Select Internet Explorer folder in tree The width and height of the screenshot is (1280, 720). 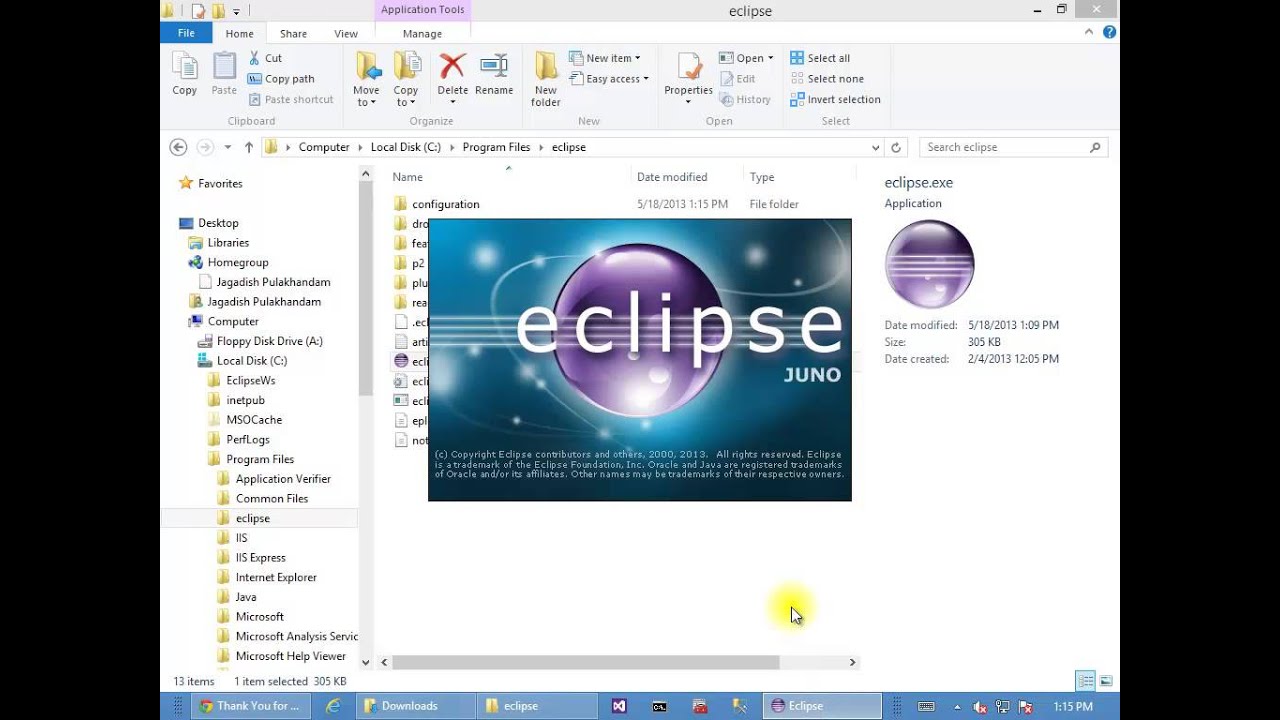point(276,578)
